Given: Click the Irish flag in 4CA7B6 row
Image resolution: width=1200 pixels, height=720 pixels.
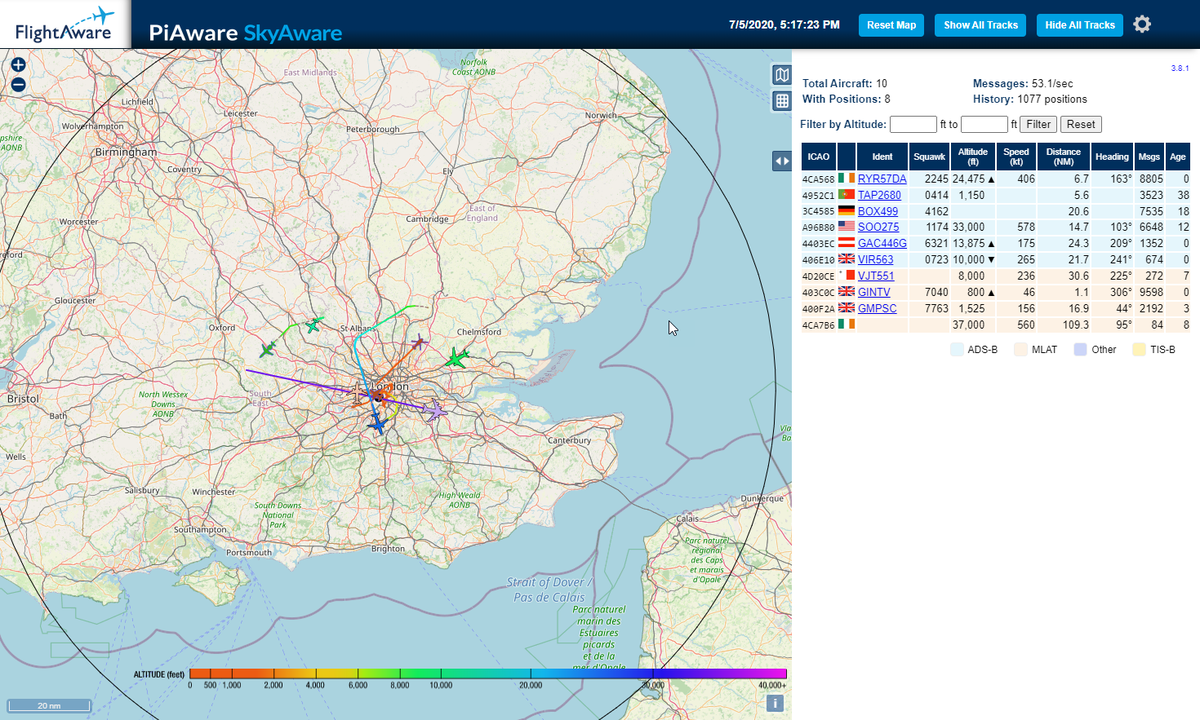Looking at the screenshot, I should 846,324.
